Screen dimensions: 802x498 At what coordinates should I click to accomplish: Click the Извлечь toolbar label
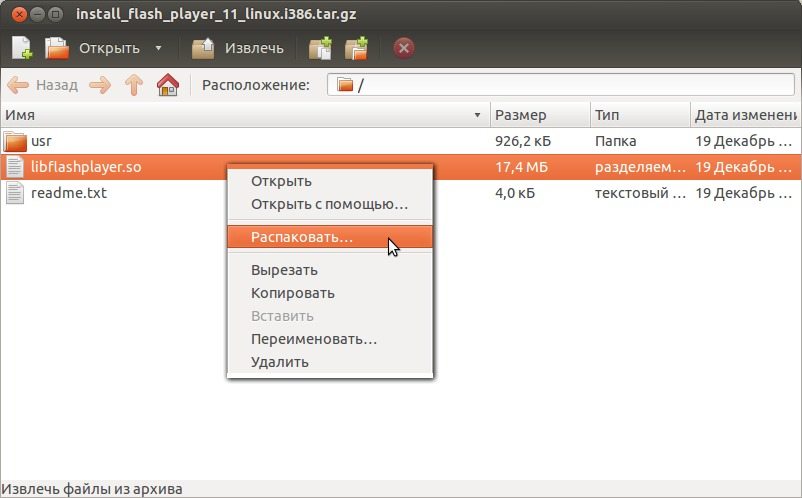[x=254, y=48]
